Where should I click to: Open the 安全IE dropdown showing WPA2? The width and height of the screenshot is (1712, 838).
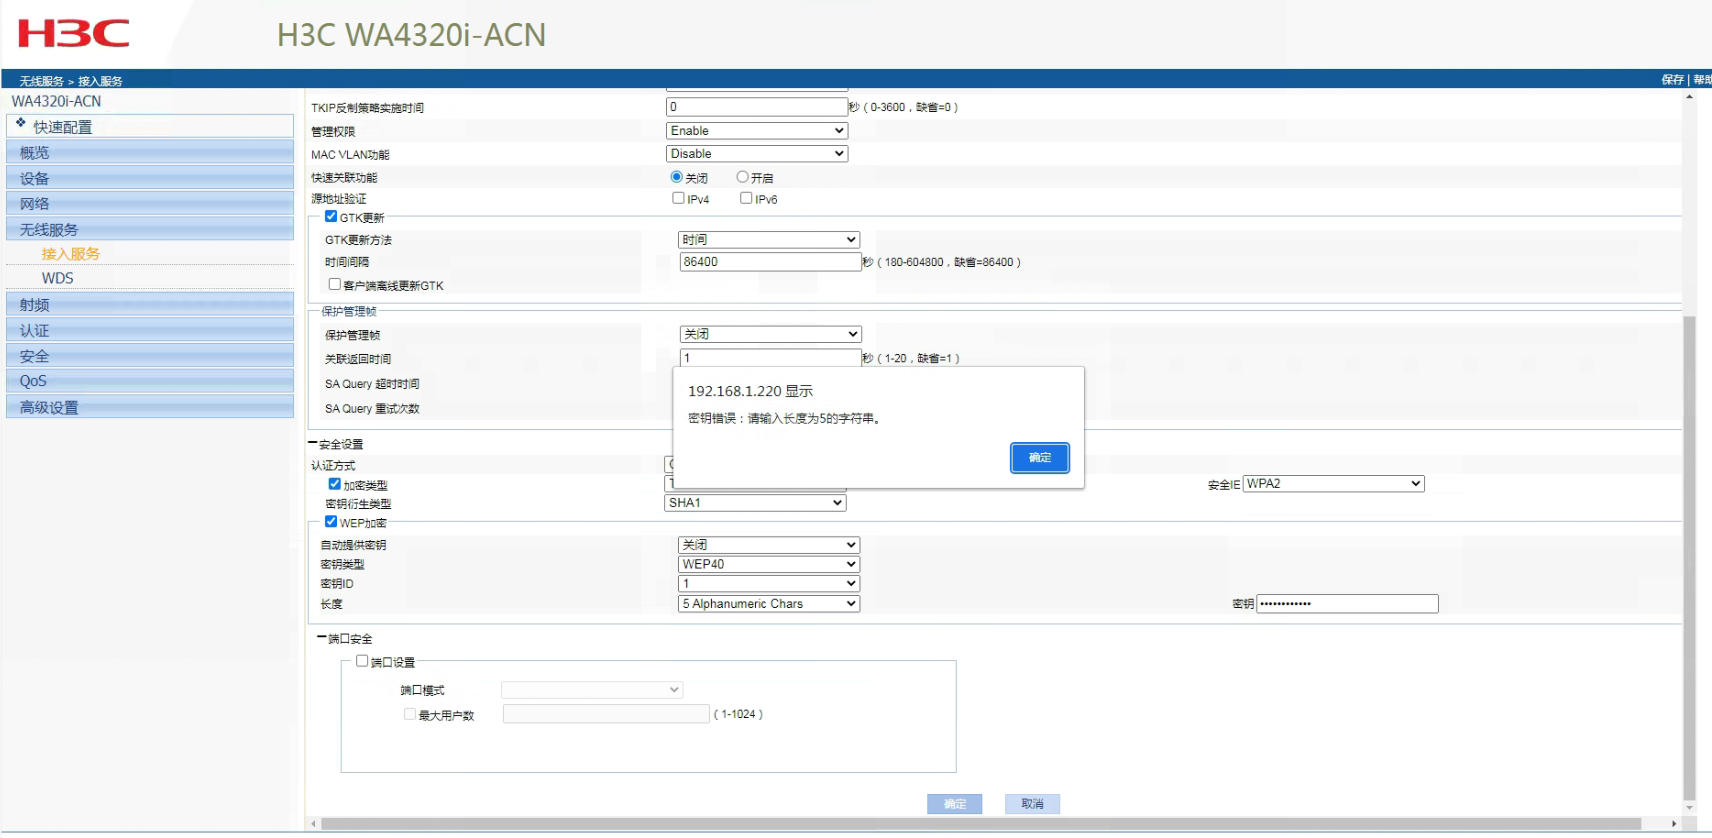click(x=1334, y=484)
